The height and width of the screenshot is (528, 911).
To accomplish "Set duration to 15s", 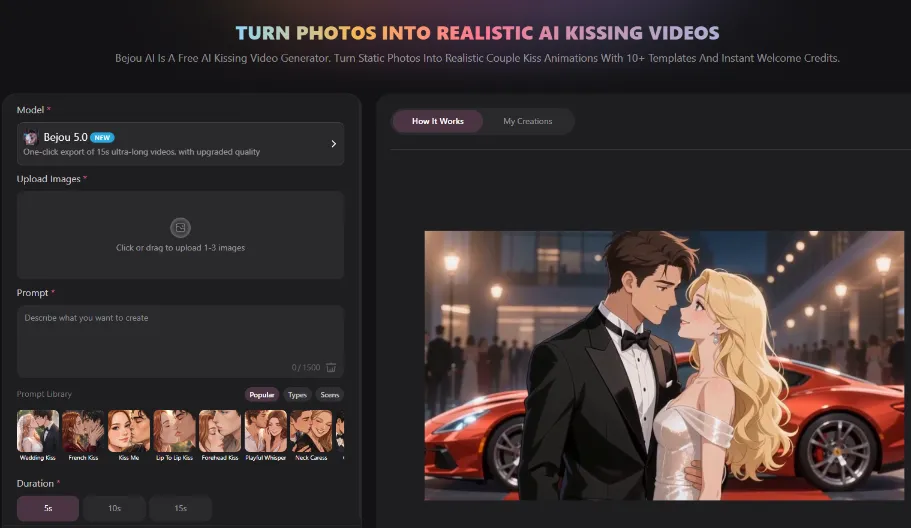I will pos(181,508).
